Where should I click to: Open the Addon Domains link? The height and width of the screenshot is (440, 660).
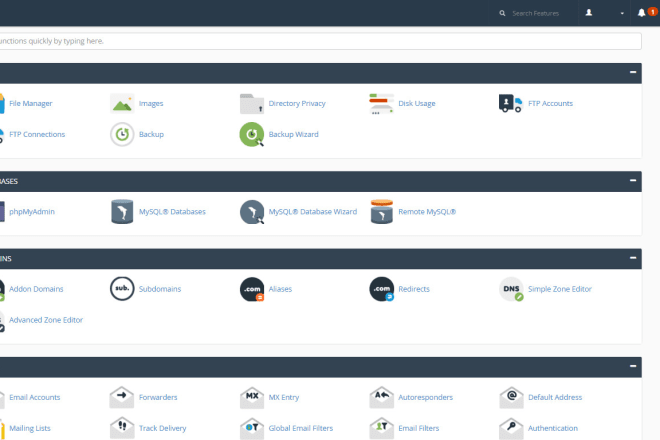point(36,289)
